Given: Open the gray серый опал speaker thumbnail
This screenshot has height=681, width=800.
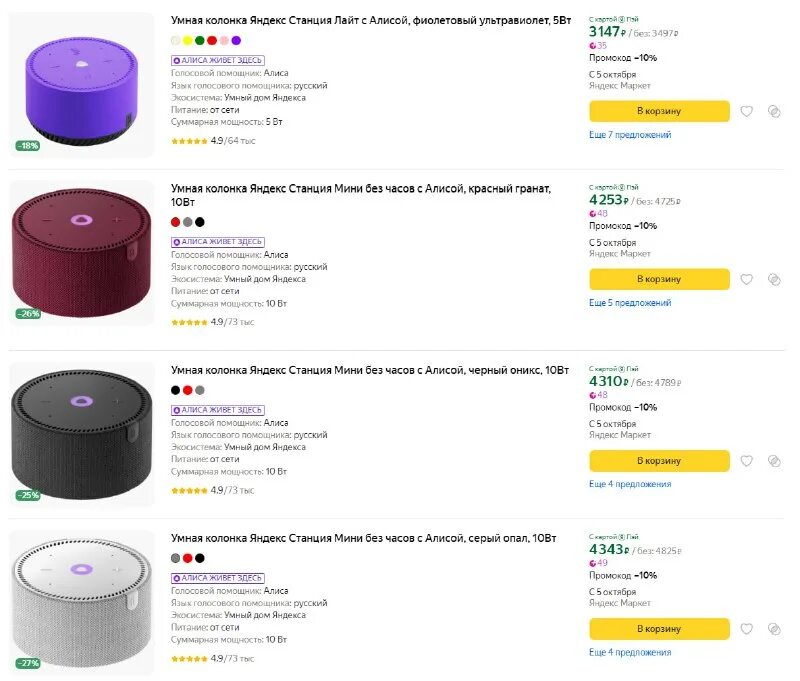Looking at the screenshot, I should [x=82, y=602].
